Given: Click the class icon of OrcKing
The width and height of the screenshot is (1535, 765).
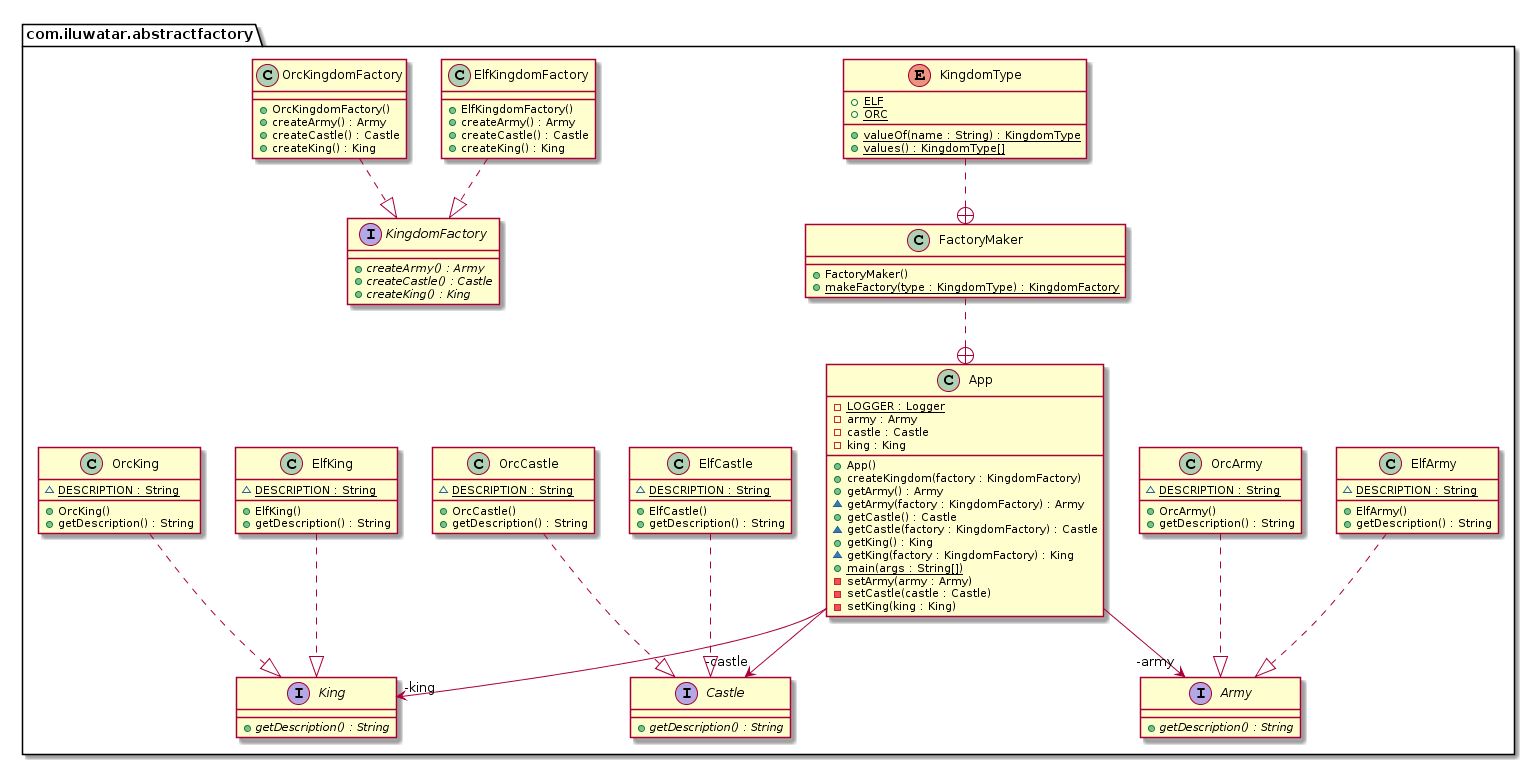Looking at the screenshot, I should pyautogui.click(x=93, y=463).
